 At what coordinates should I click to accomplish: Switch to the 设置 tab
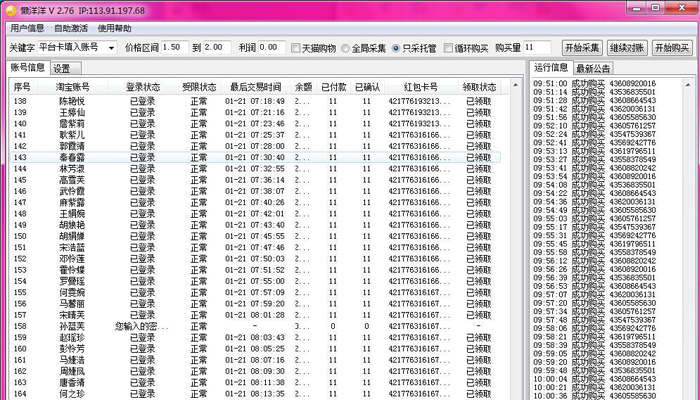(x=62, y=68)
